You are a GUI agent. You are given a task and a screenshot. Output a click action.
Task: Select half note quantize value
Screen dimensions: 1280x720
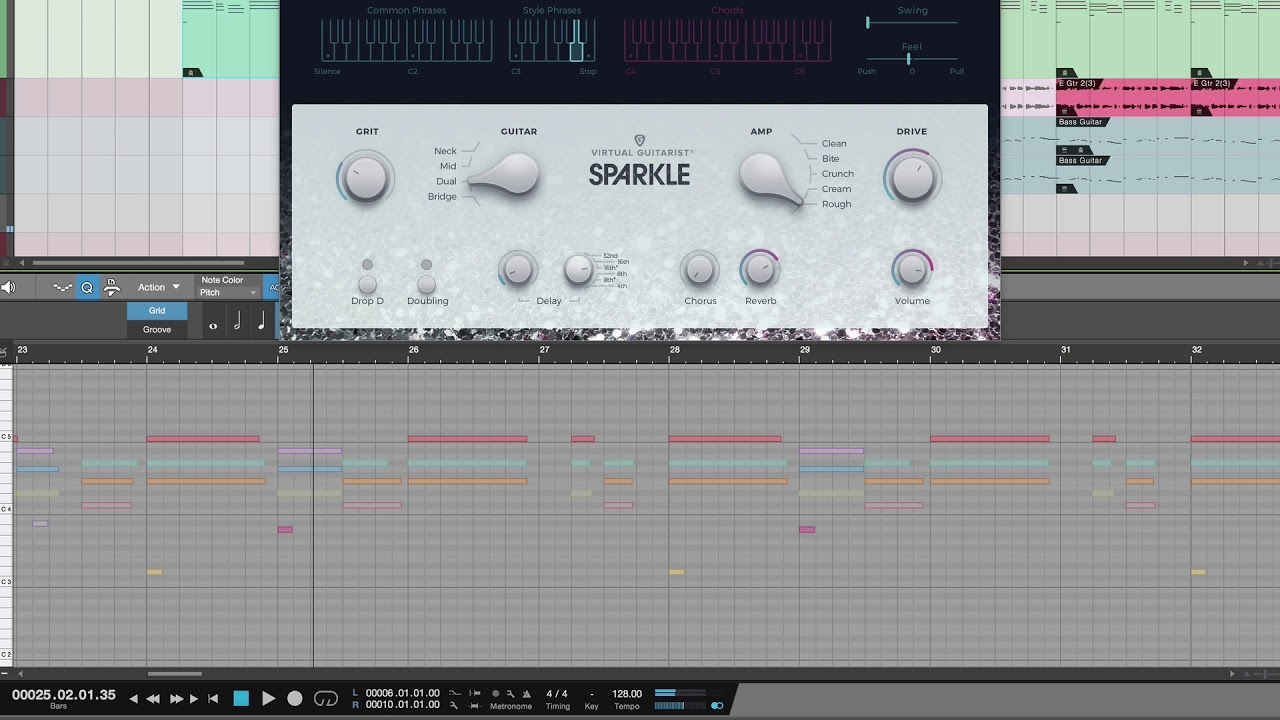click(x=237, y=322)
